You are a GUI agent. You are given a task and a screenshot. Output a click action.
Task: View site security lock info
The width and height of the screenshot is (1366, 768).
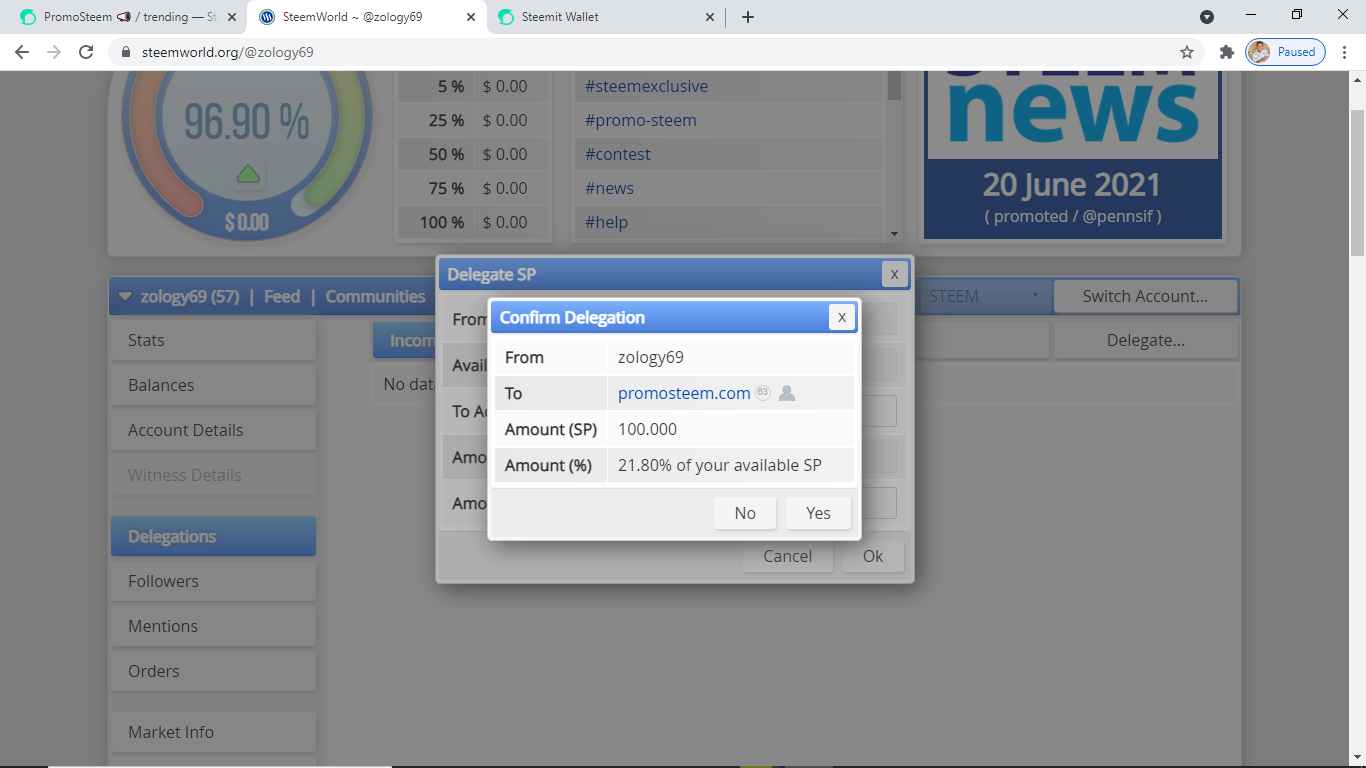point(125,52)
